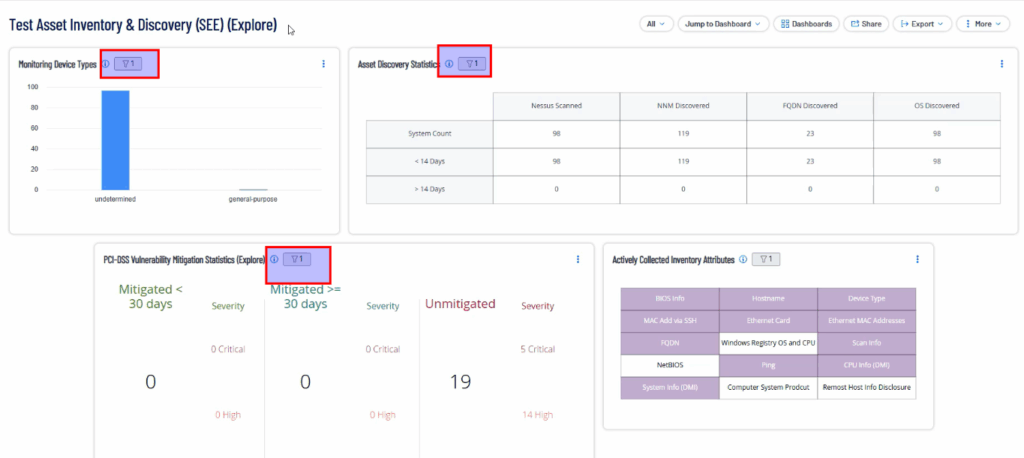Open kebab menu on Asset Discovery Statistics widget
The height and width of the screenshot is (458, 1024).
click(1001, 64)
